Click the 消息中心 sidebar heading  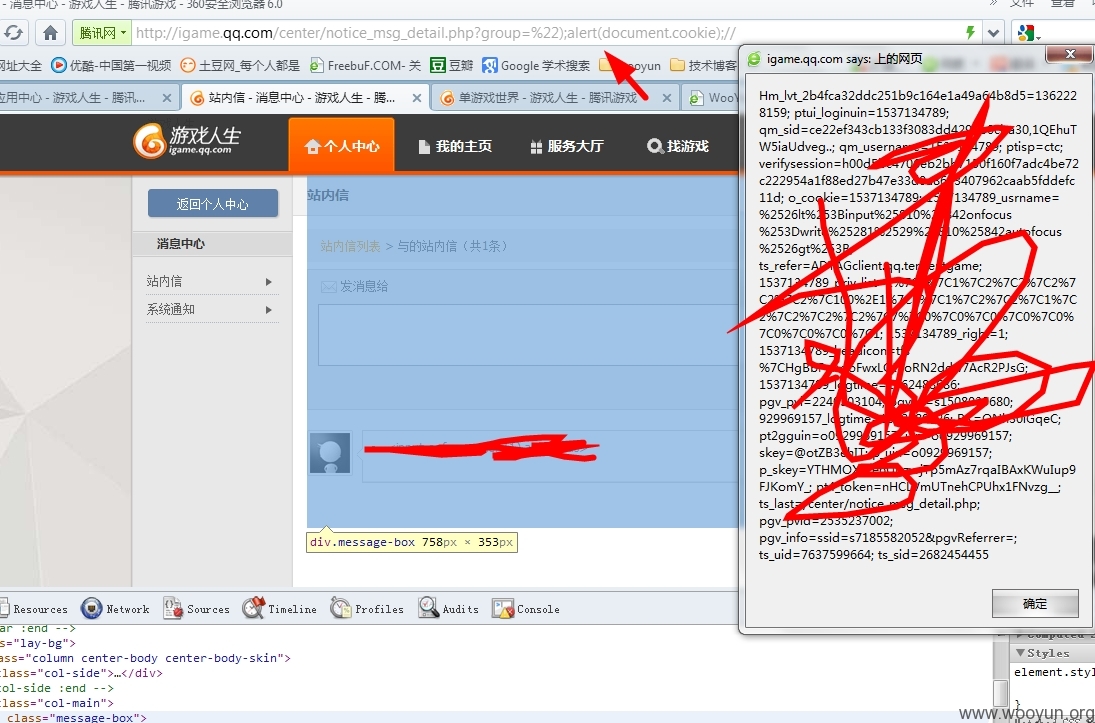(x=180, y=244)
